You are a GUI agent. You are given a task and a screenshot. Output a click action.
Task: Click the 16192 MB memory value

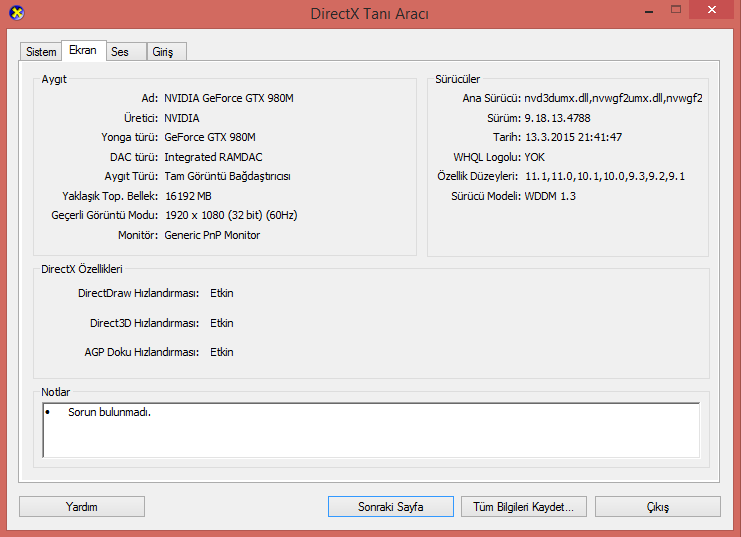click(188, 196)
